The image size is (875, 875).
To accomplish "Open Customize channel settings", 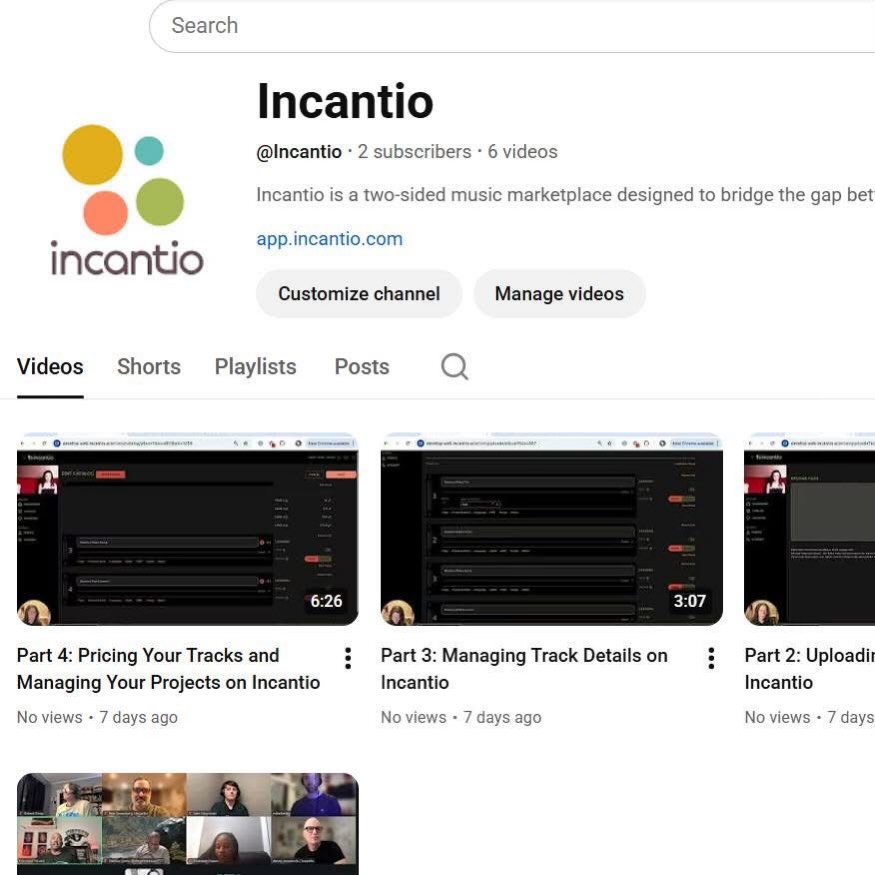I will (x=358, y=293).
